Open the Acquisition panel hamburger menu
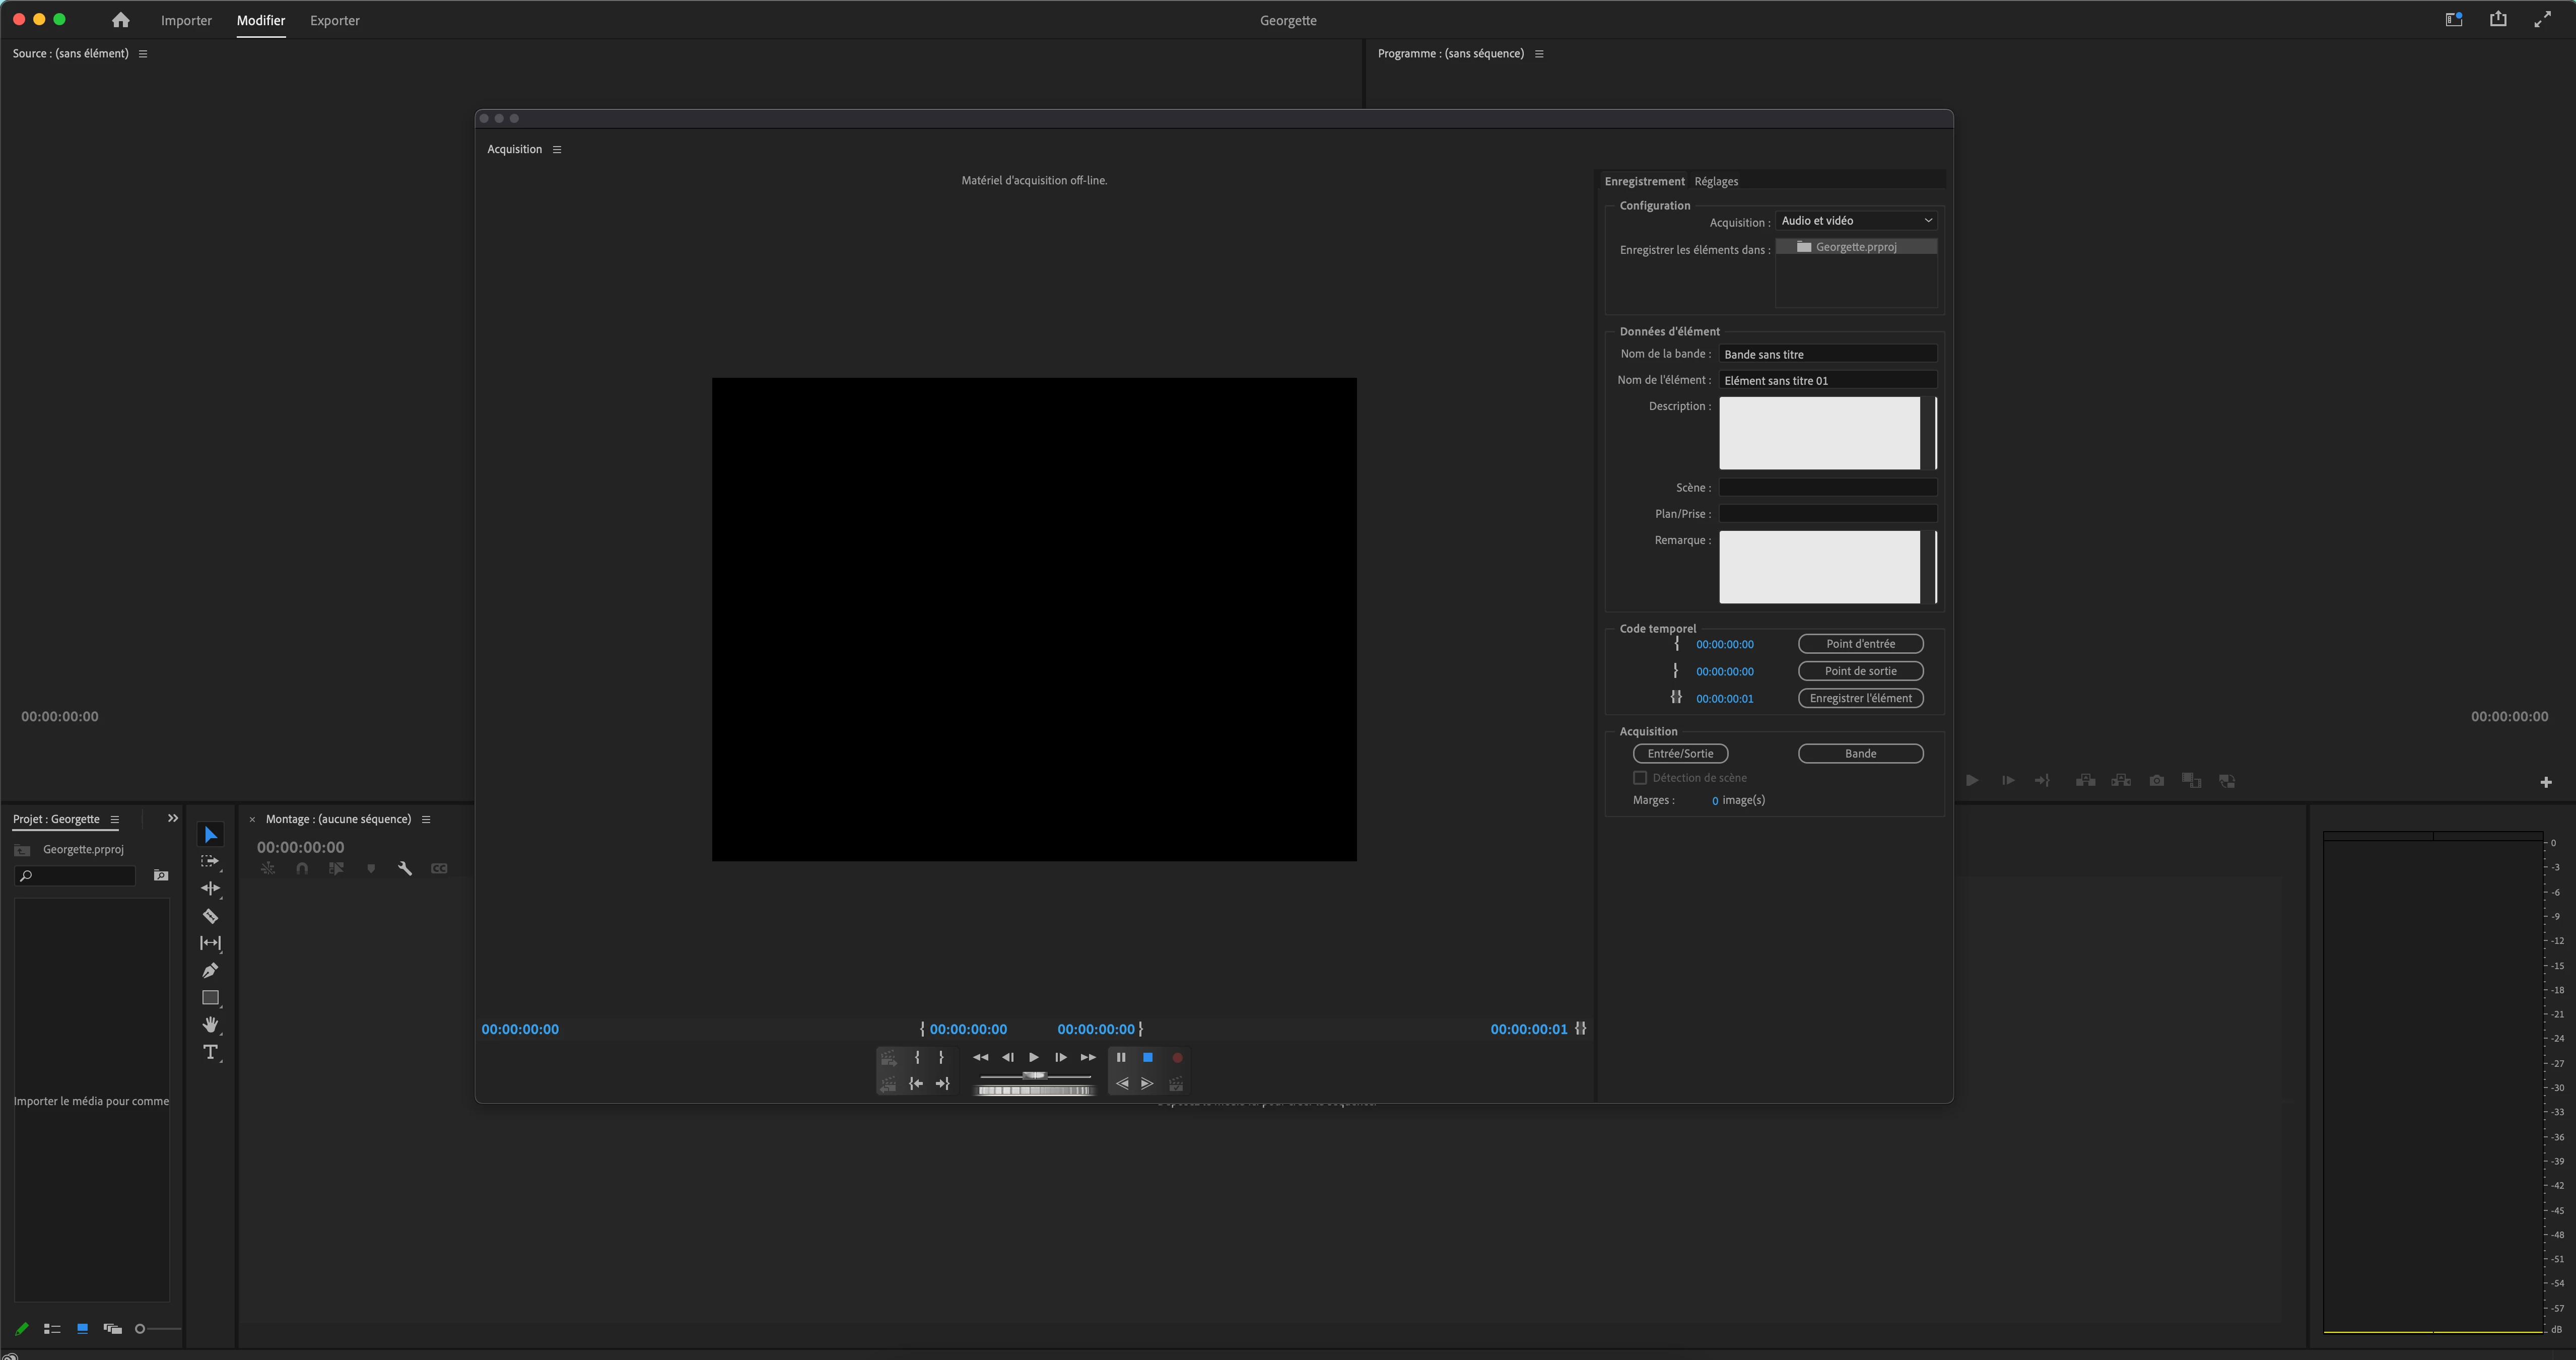The image size is (2576, 1360). coord(557,150)
